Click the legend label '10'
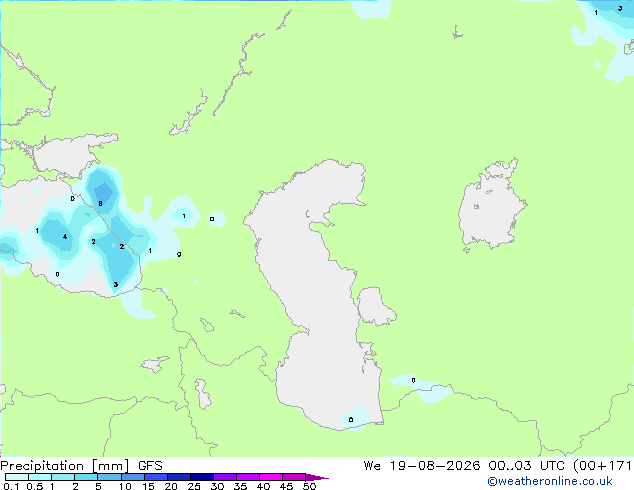Image resolution: width=634 pixels, height=490 pixels. 125,486
